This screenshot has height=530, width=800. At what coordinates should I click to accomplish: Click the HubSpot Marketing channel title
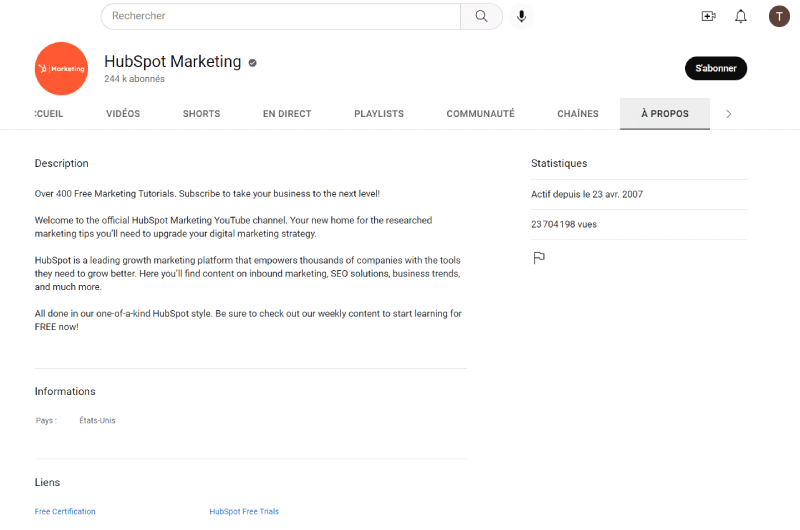(x=172, y=61)
